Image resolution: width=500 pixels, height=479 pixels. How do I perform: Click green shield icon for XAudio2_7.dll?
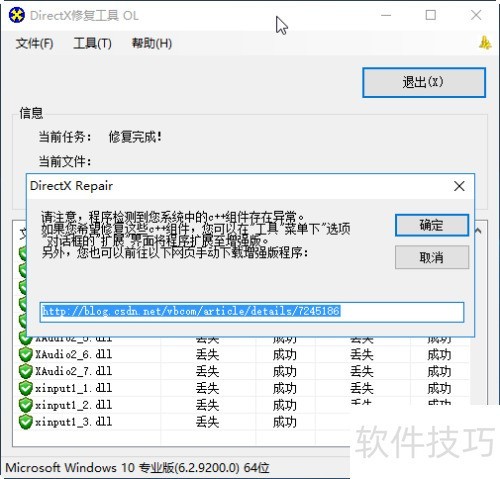(x=25, y=371)
